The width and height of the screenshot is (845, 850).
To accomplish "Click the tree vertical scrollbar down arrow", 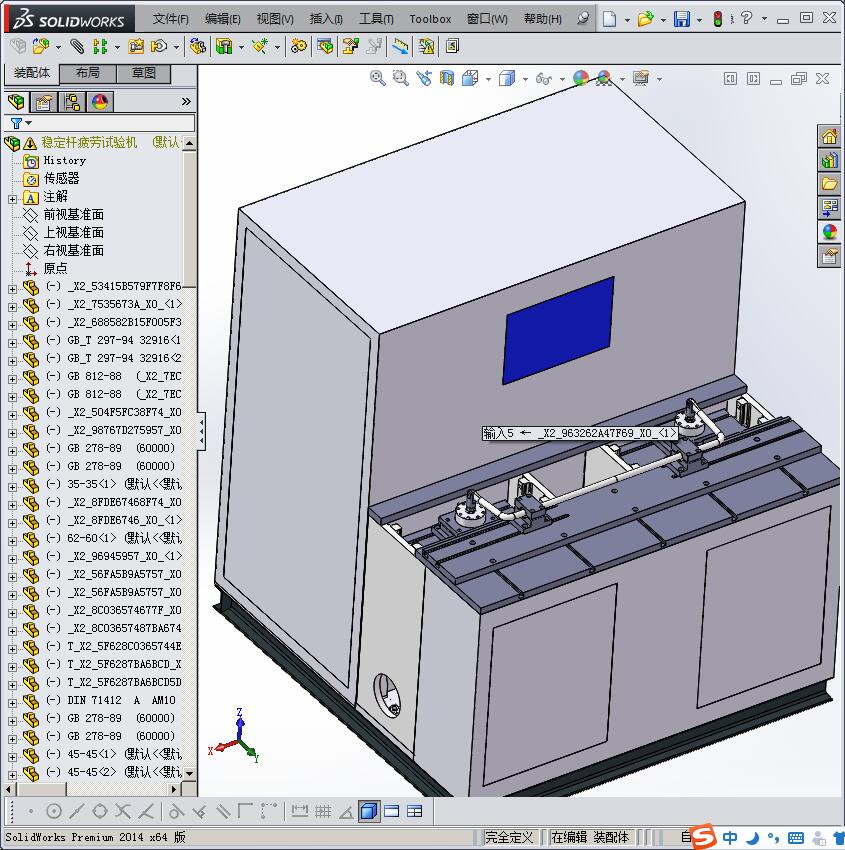I will click(x=190, y=773).
